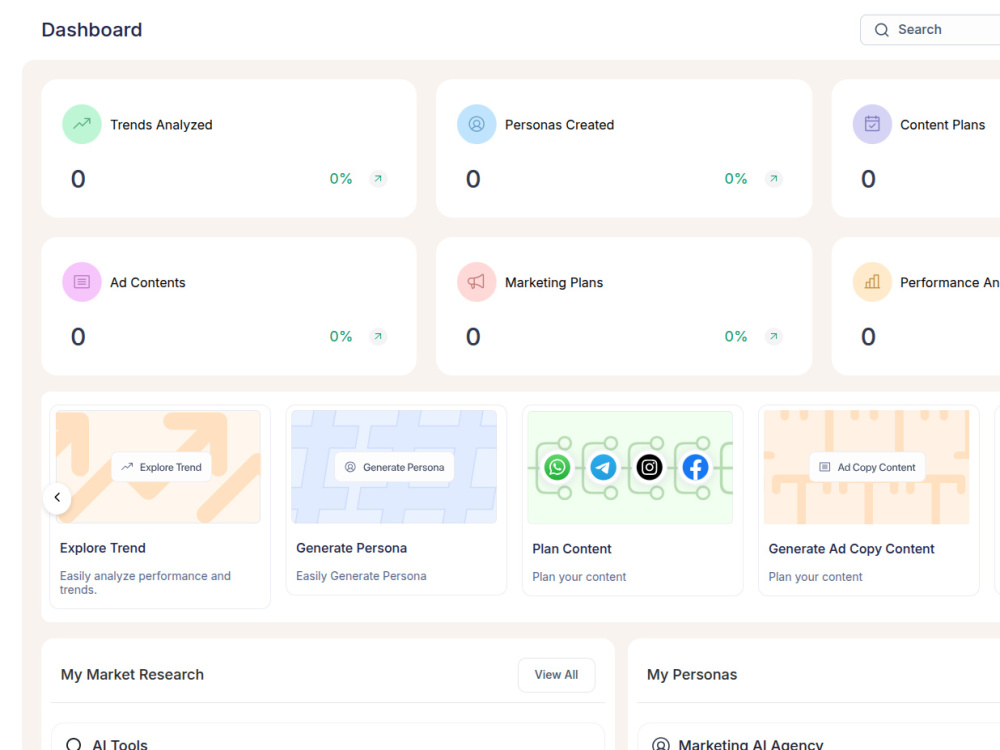
Task: Click the Telegram icon in Plan Content
Action: click(603, 467)
